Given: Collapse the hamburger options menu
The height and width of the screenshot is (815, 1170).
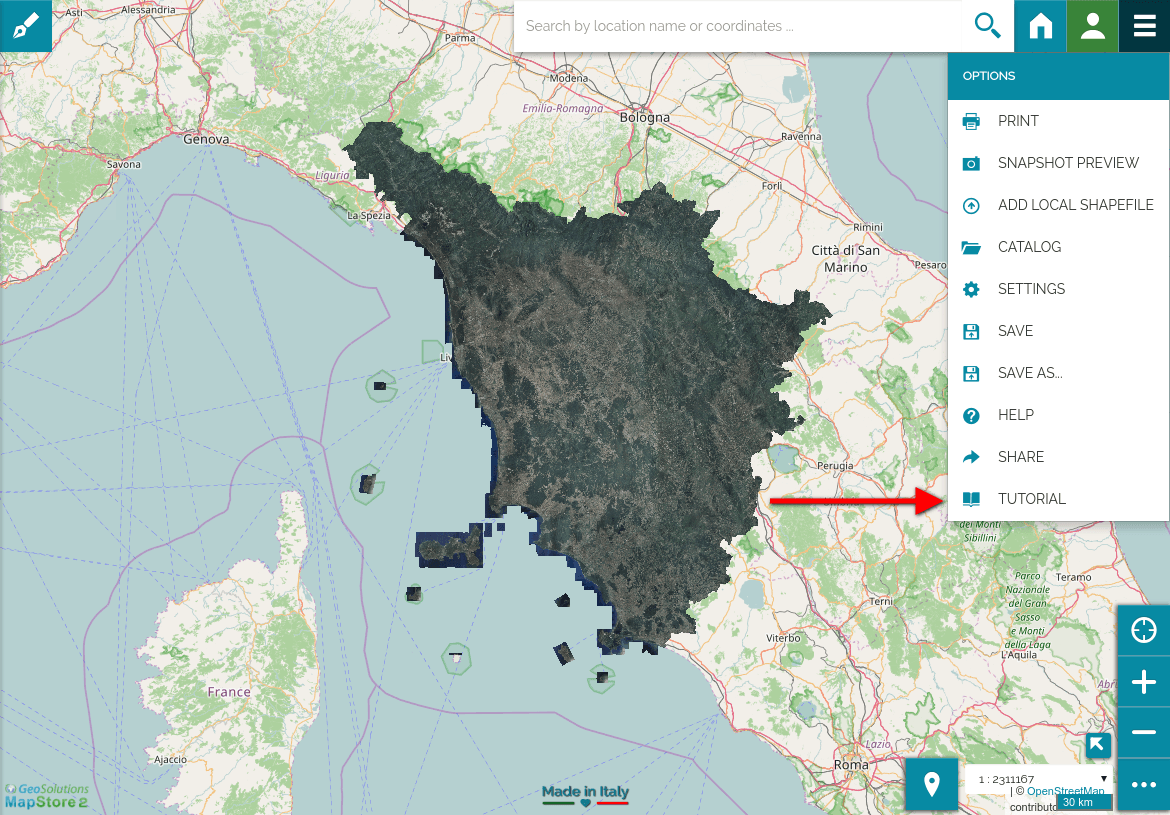Looking at the screenshot, I should coord(1144,26).
